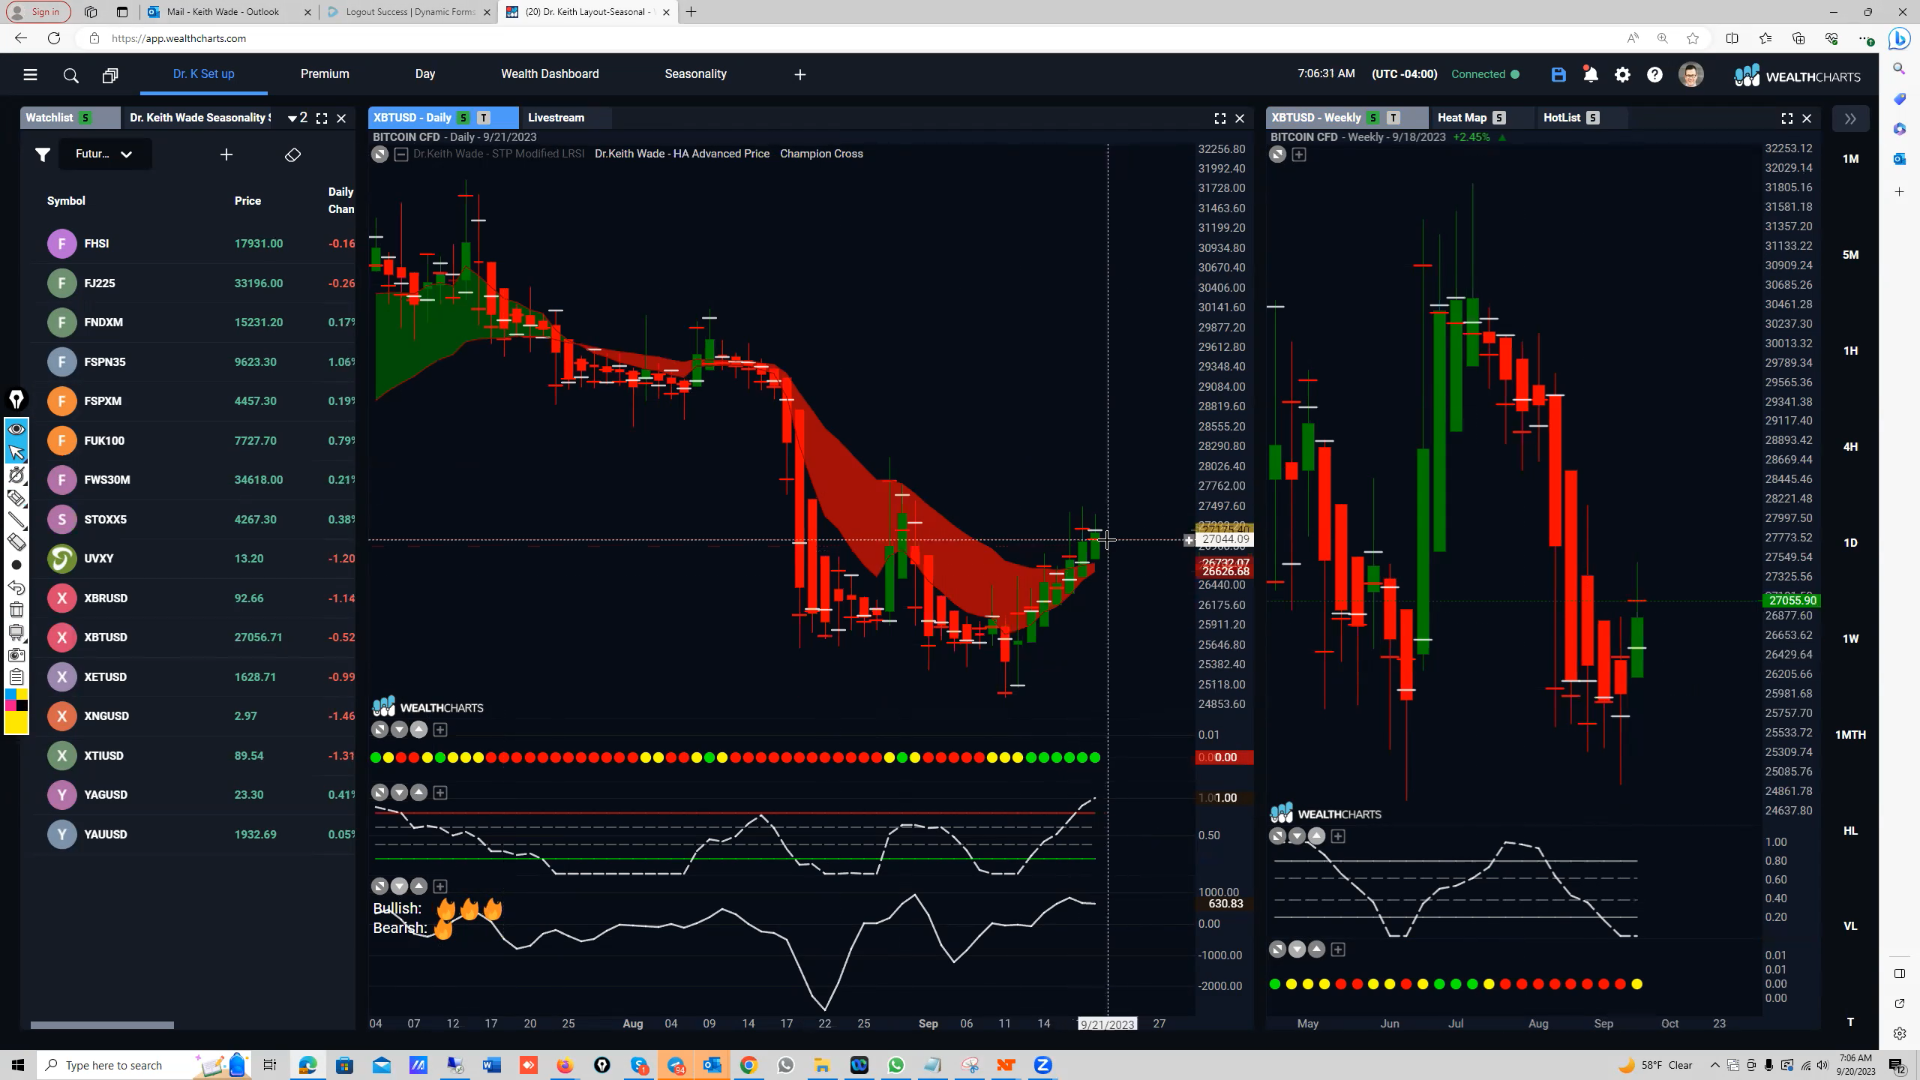The image size is (1920, 1080).
Task: Select the arrow cursor drawing tool
Action: coord(16,452)
